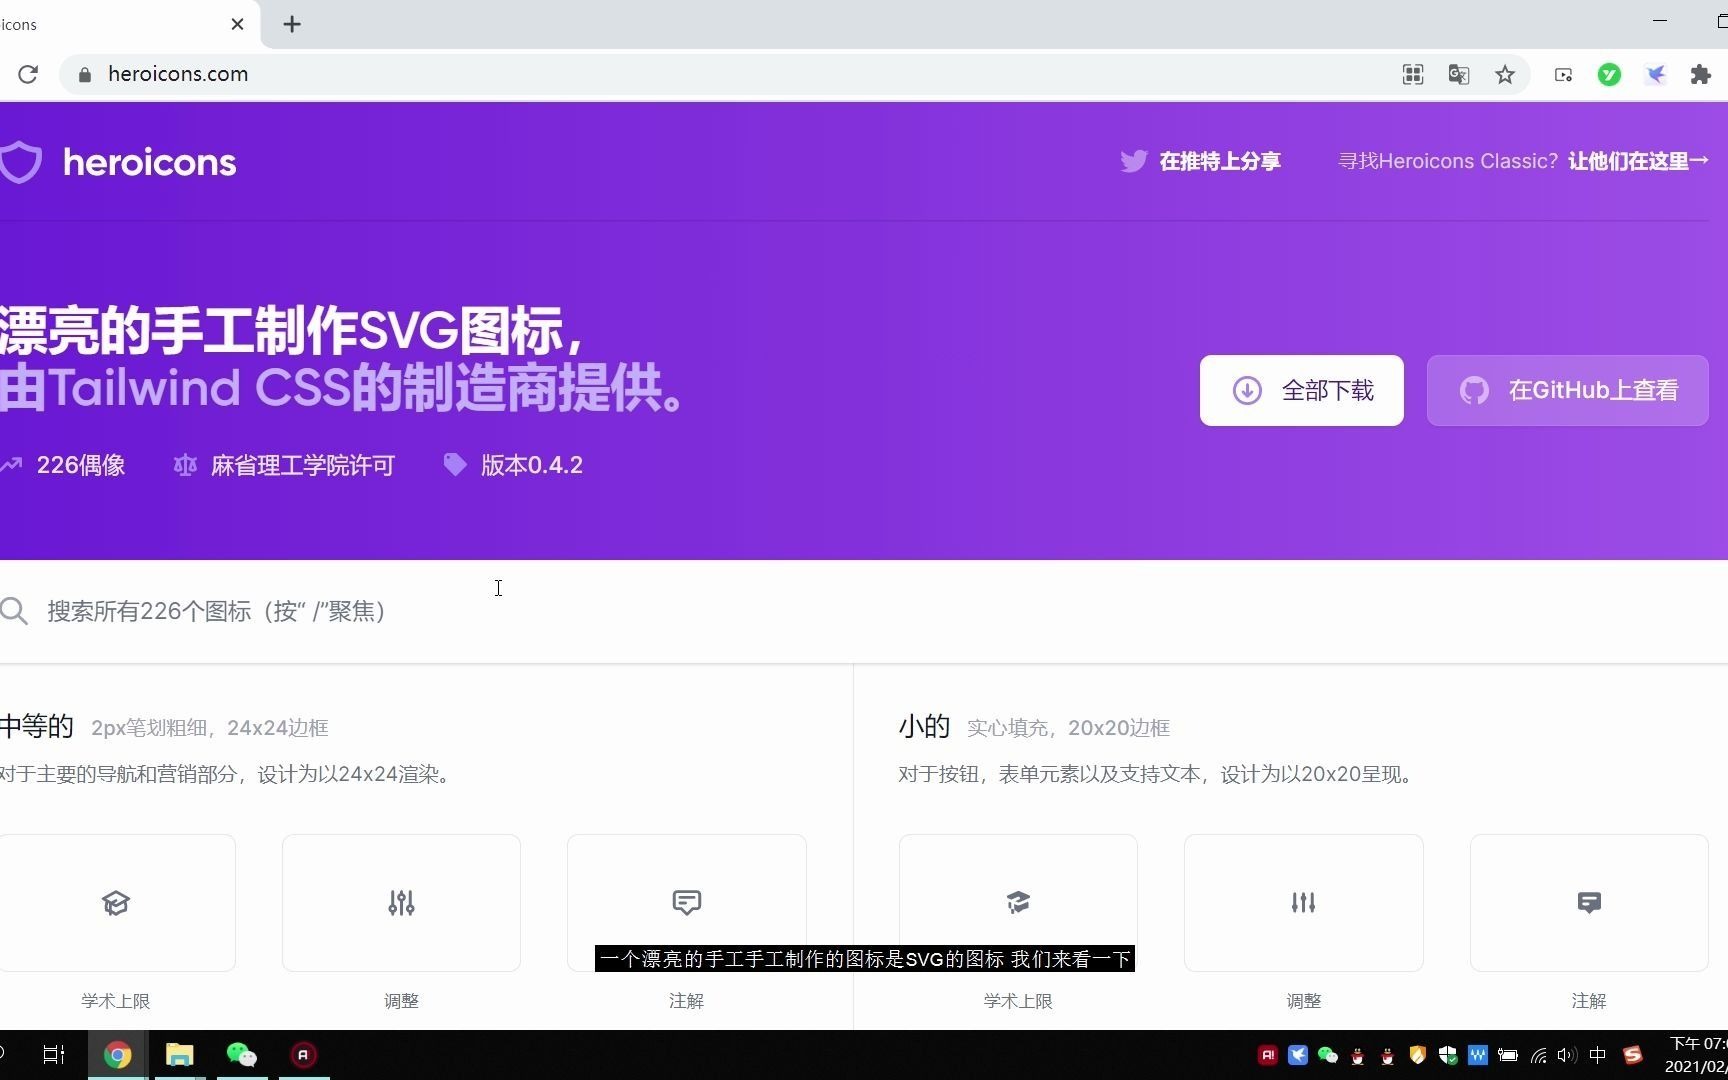Screen dimensions: 1728x1080
Task: Select the medium 注解 annotation icon card
Action: (686, 903)
